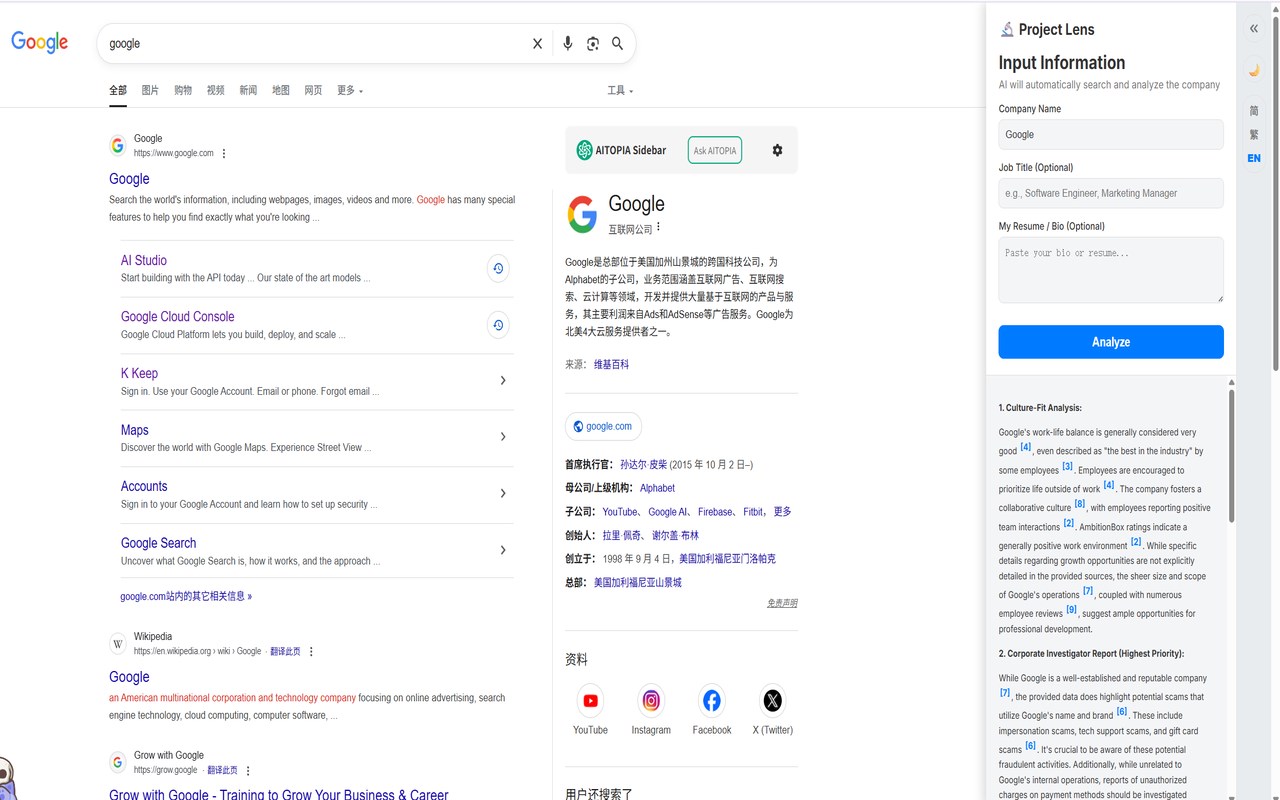Open the YouTube profile icon

tap(590, 701)
